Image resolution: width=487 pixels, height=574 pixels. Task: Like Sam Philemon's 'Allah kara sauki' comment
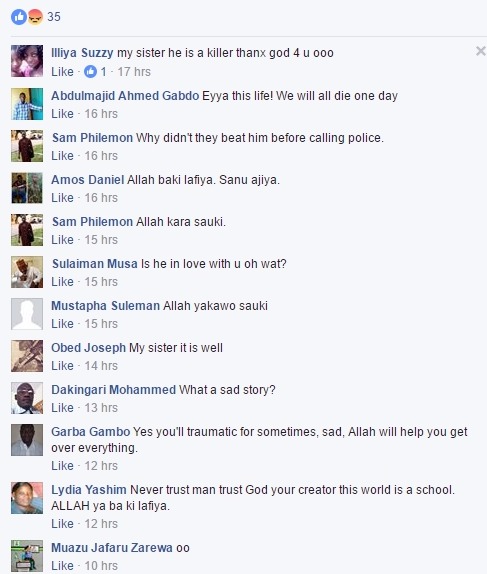pos(62,240)
